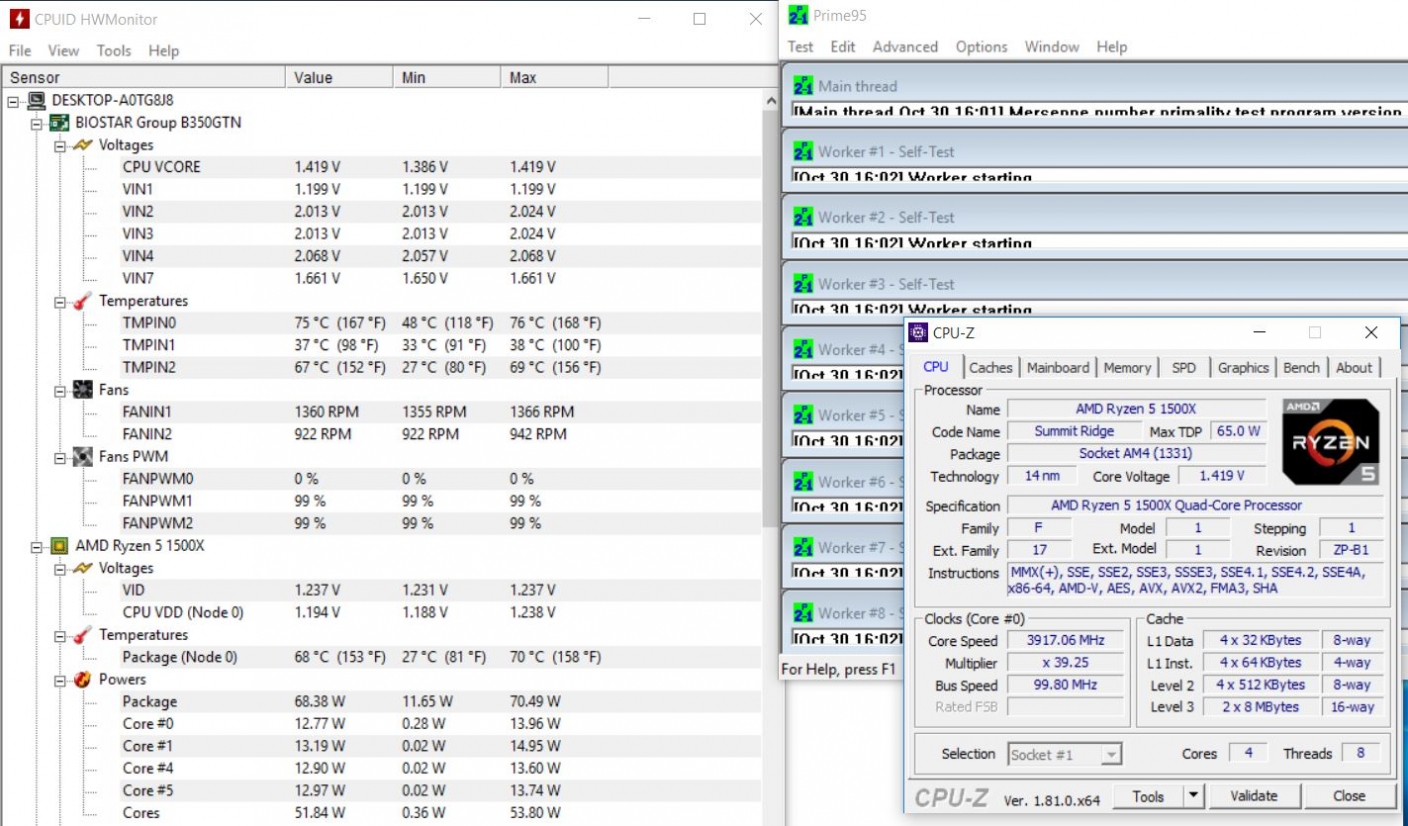Click the Voltages icon under BIOSTAR Group B350GTN

click(x=84, y=145)
